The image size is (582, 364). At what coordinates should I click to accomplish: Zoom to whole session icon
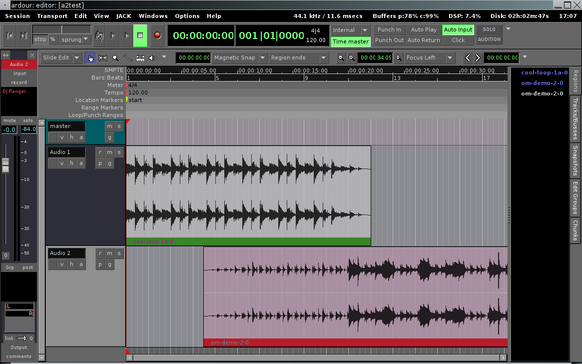399,58
